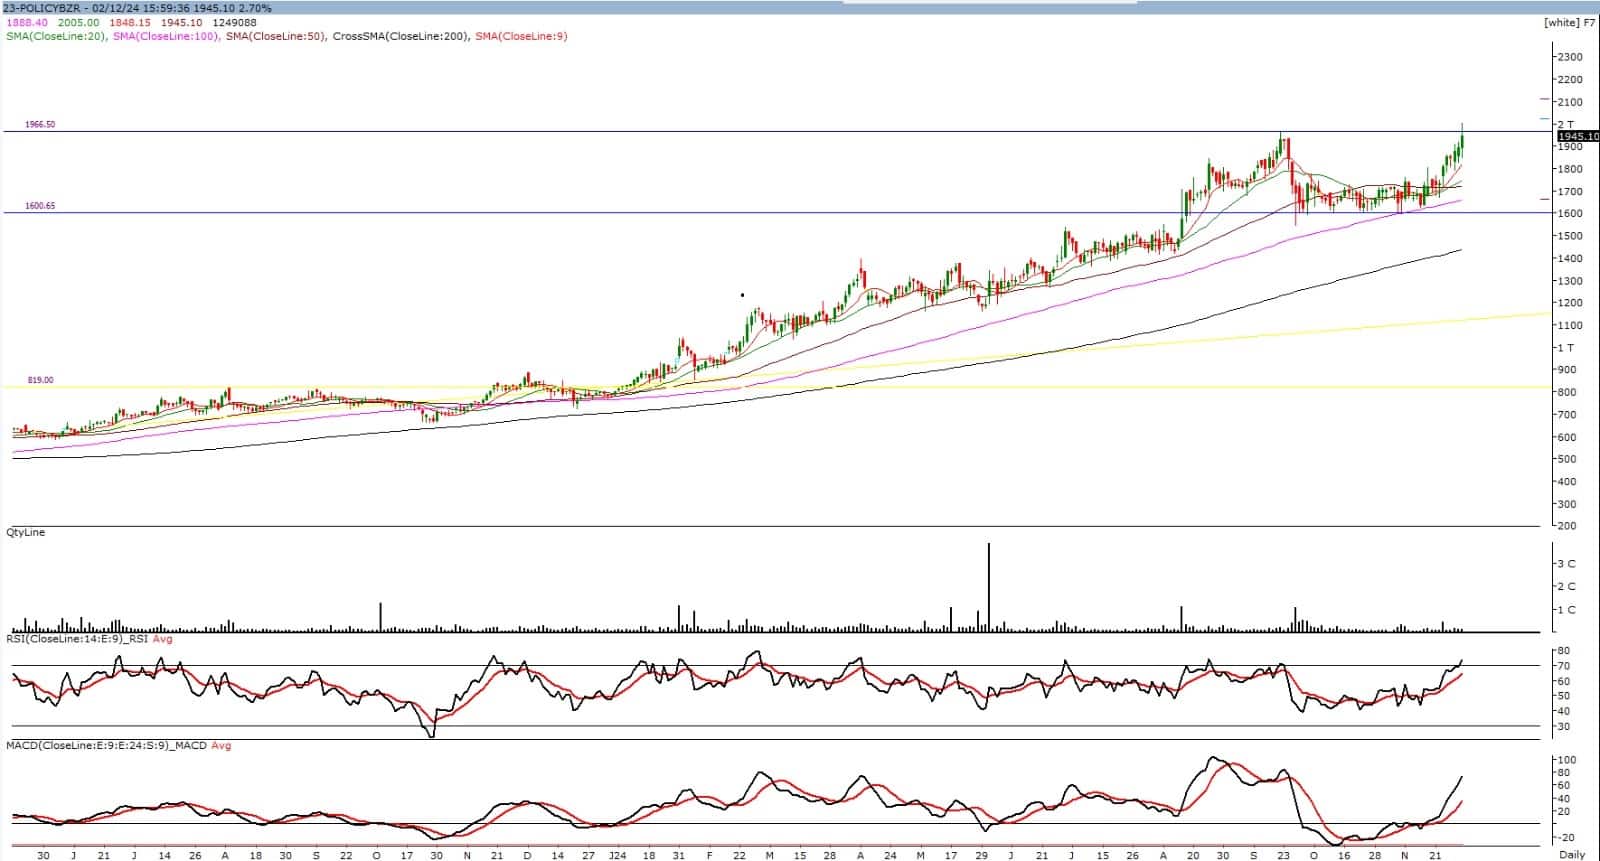Click the QtyLine volume panel label

click(x=25, y=533)
